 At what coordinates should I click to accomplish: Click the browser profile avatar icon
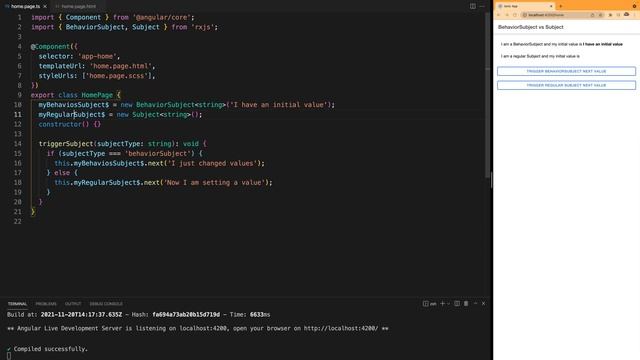tap(627, 14)
